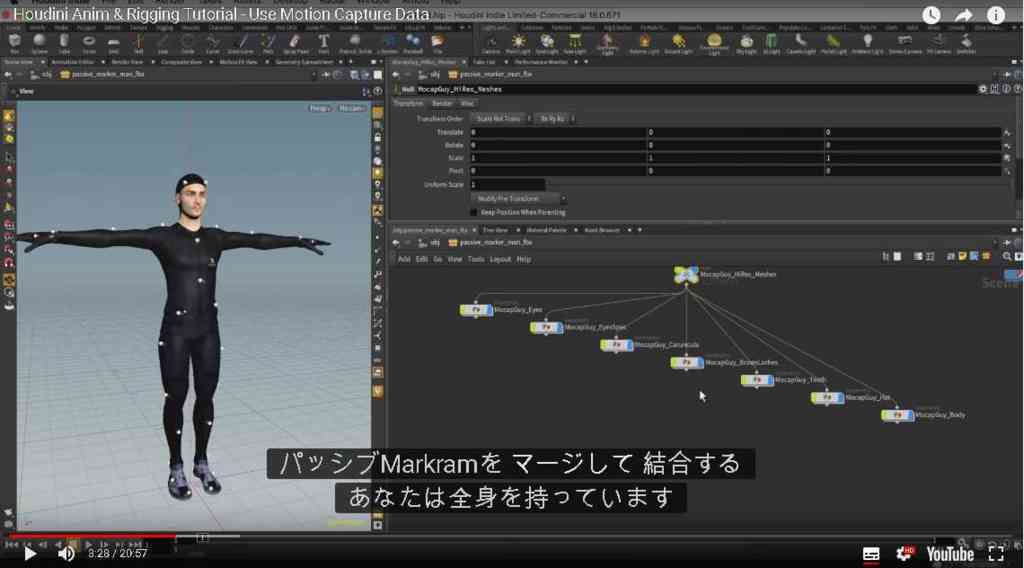Create a Volume Light from the shelf
This screenshot has height=568, width=1024.
click(x=644, y=44)
